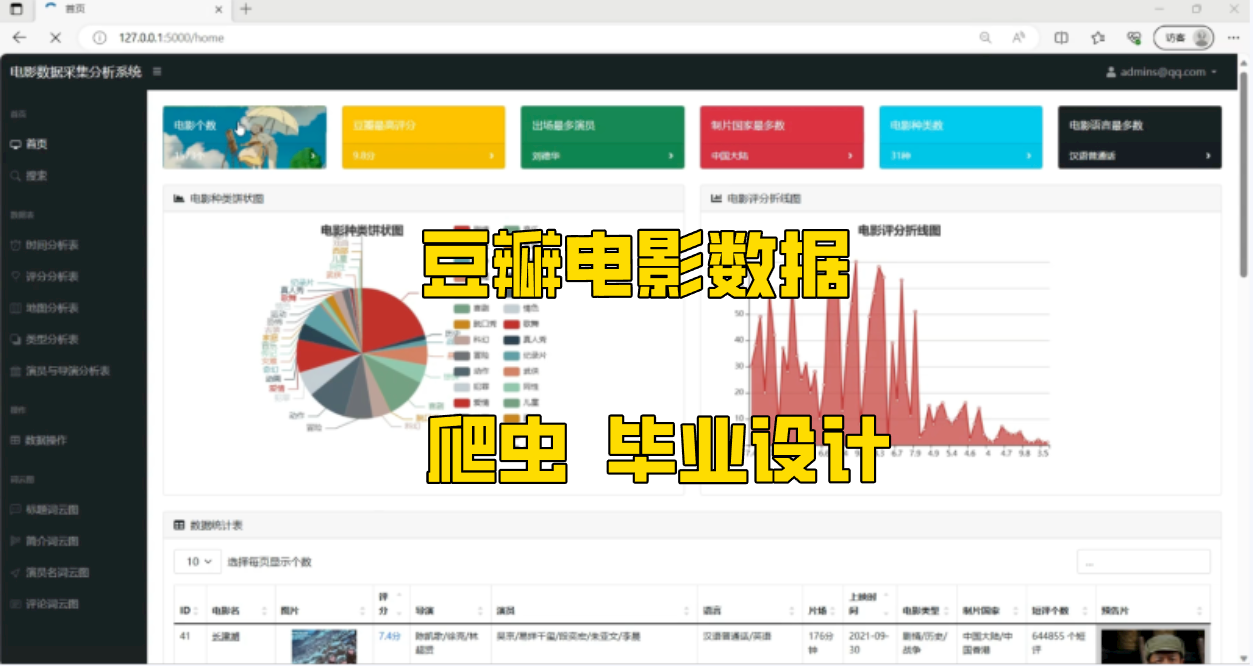
Task: Open browser favorites star icon
Action: click(1098, 37)
